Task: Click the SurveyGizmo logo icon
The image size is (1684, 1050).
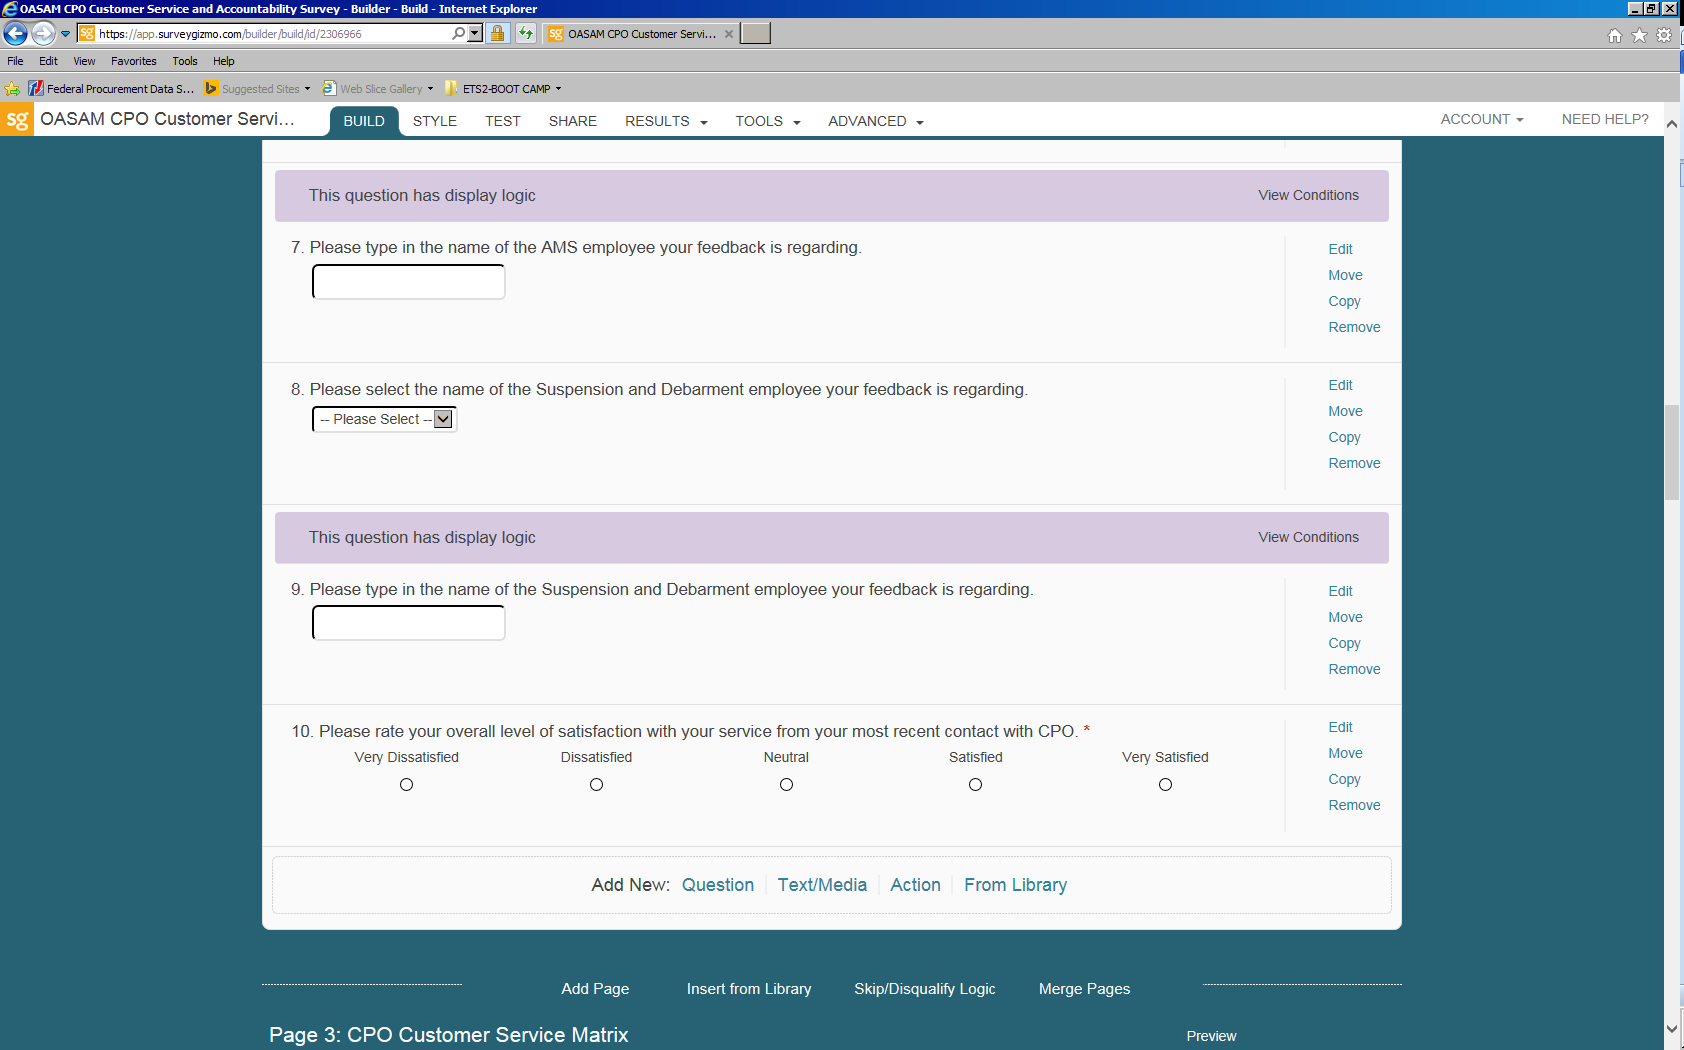Action: pos(17,120)
